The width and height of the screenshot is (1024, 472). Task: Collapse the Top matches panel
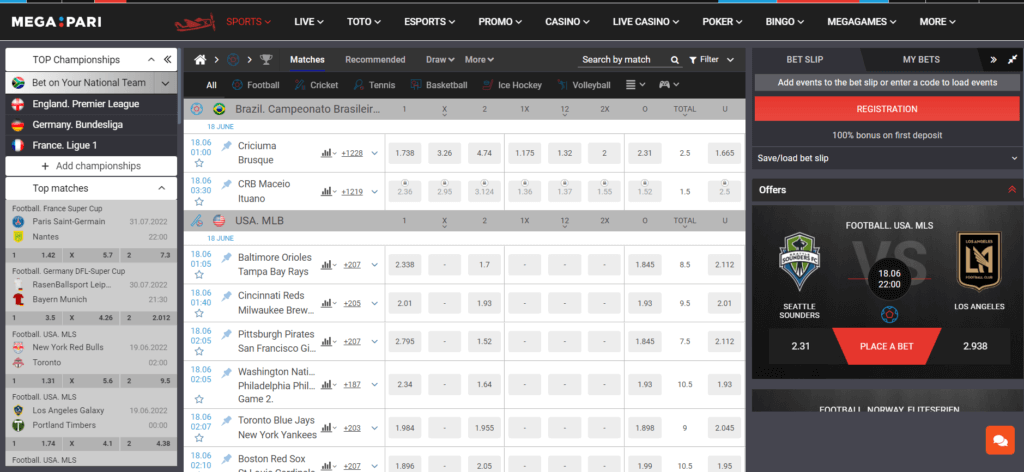click(161, 188)
